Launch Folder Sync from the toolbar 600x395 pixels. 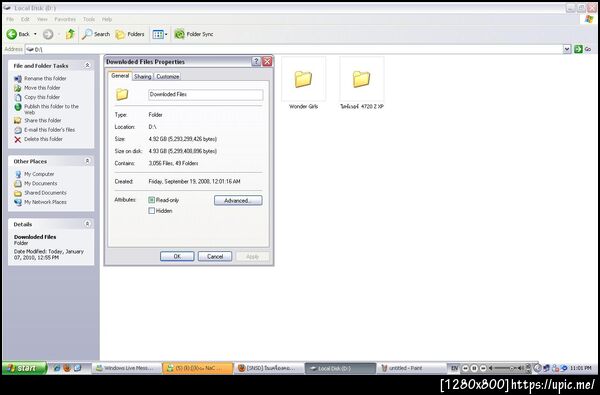(194, 34)
